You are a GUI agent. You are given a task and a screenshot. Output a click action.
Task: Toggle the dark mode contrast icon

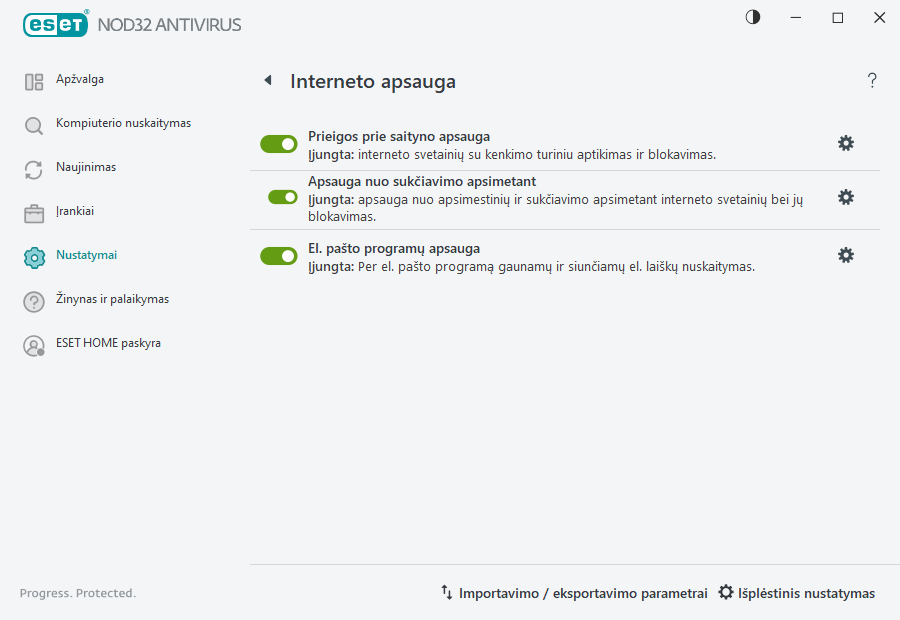point(751,17)
